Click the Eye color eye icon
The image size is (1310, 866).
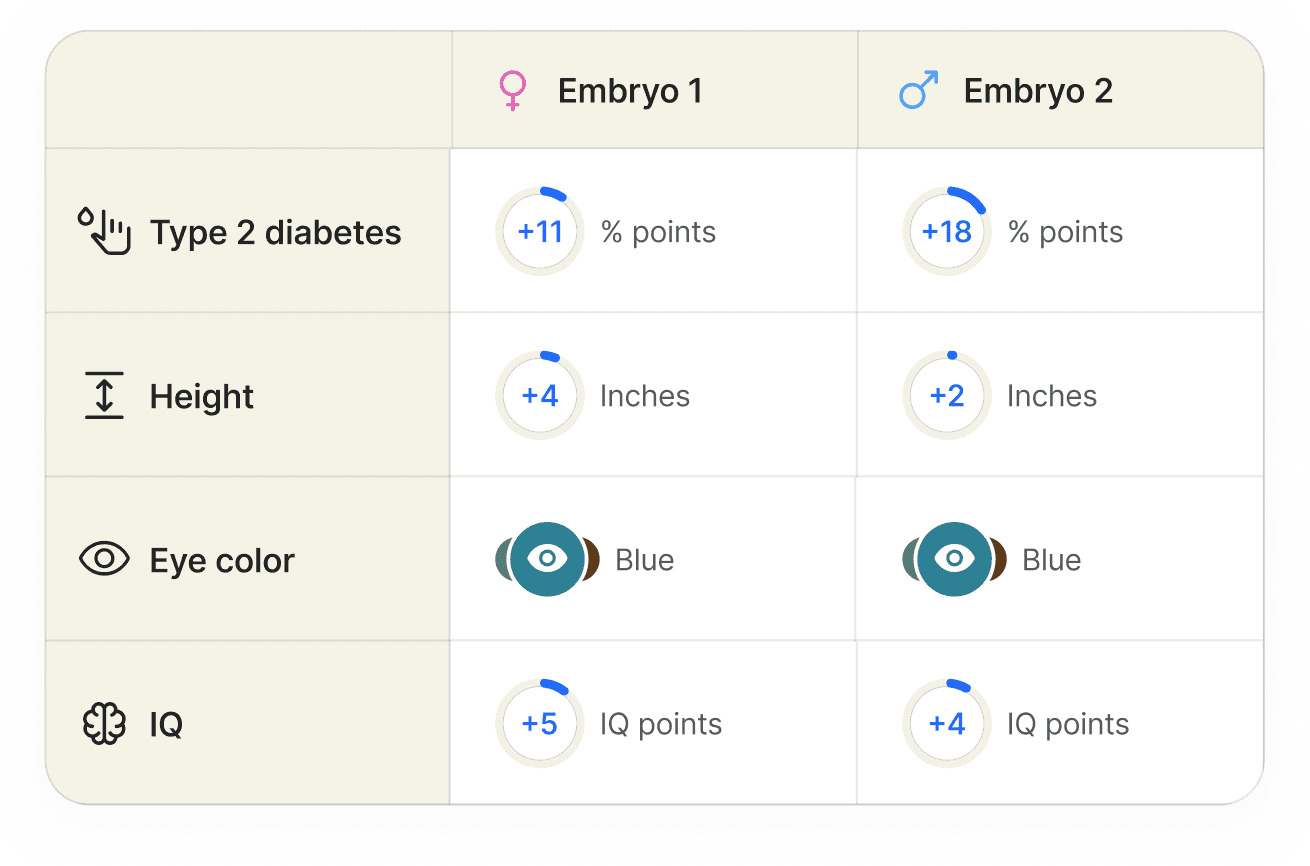pos(104,559)
